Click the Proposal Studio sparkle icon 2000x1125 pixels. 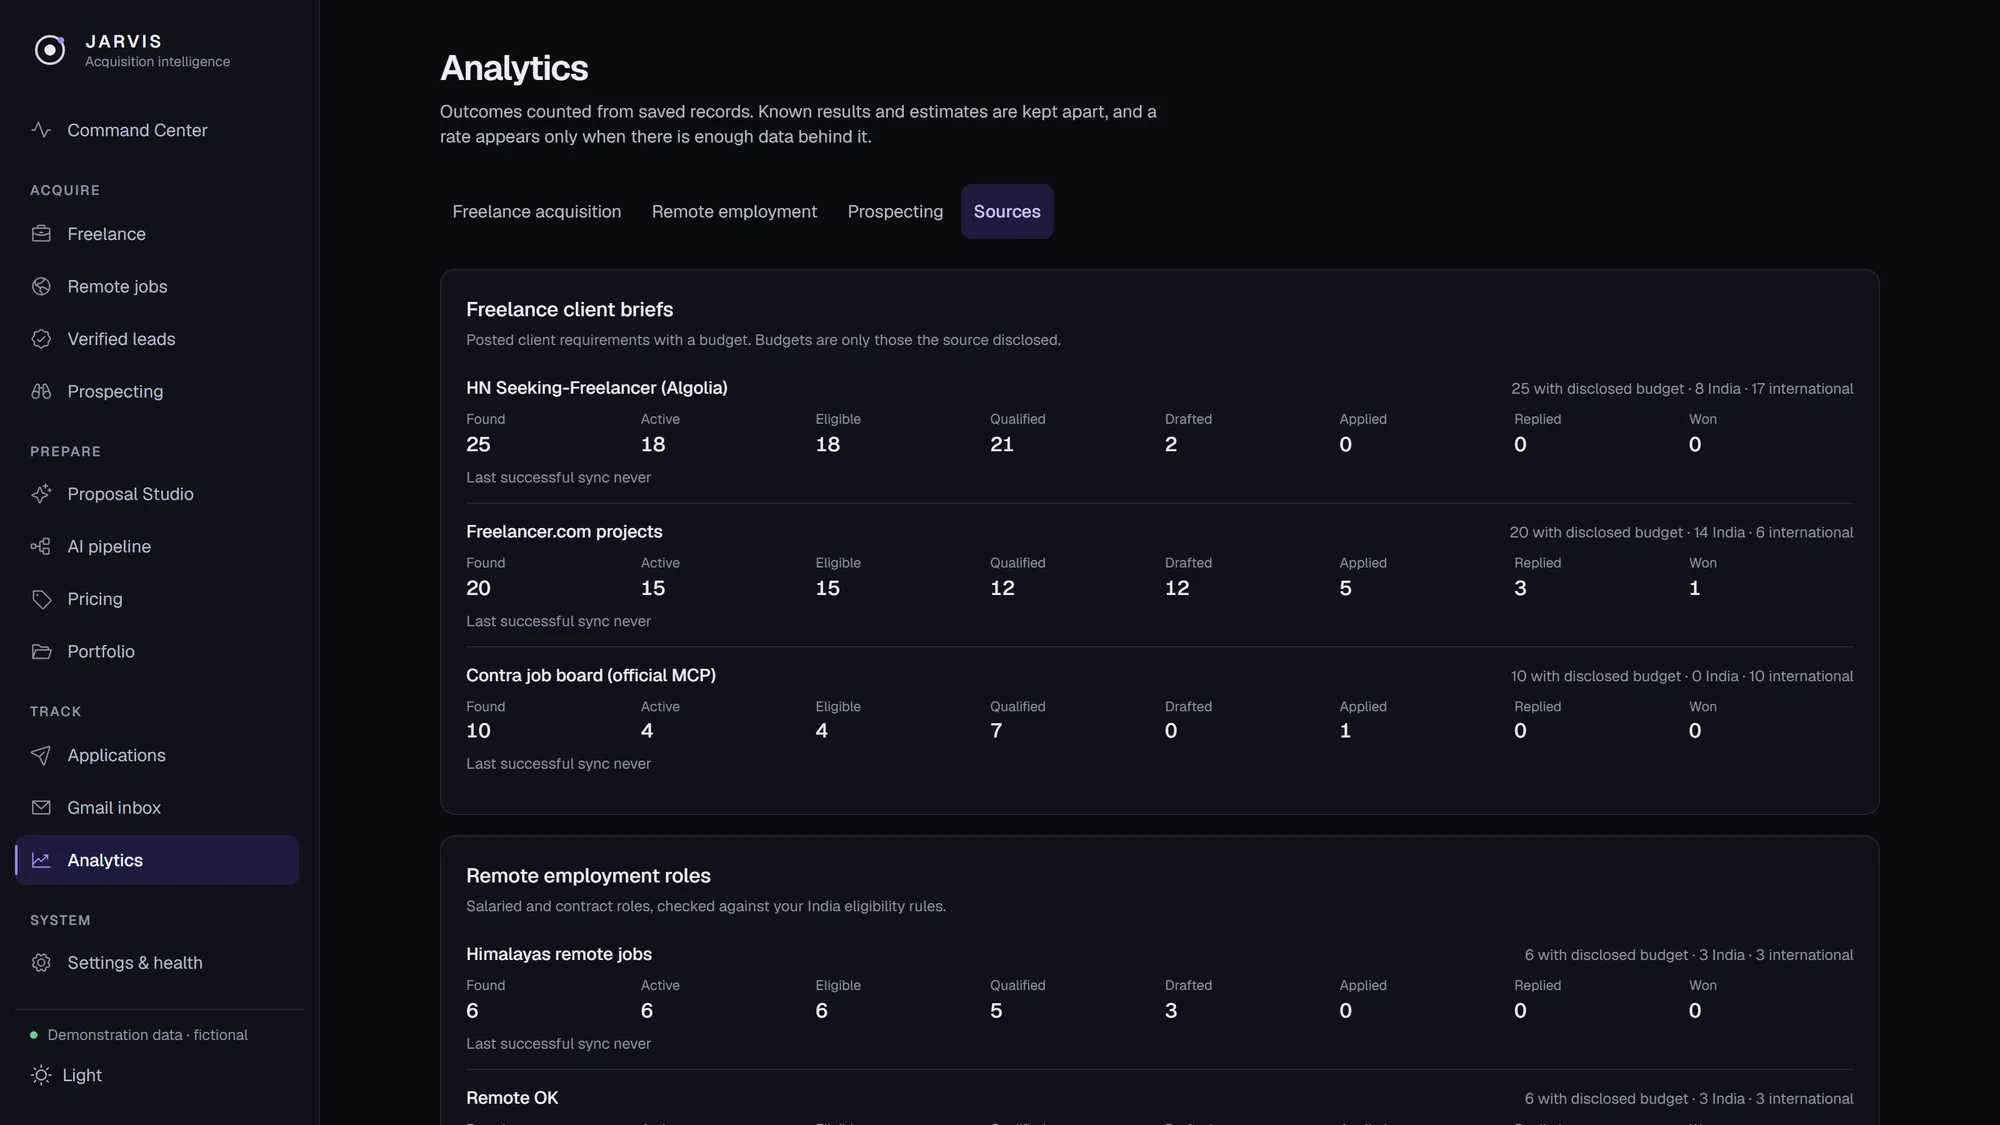(41, 494)
